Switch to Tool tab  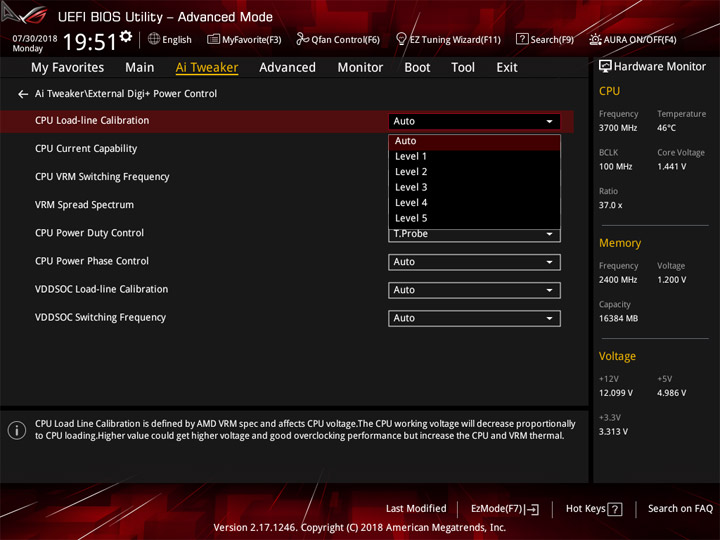[x=463, y=68]
